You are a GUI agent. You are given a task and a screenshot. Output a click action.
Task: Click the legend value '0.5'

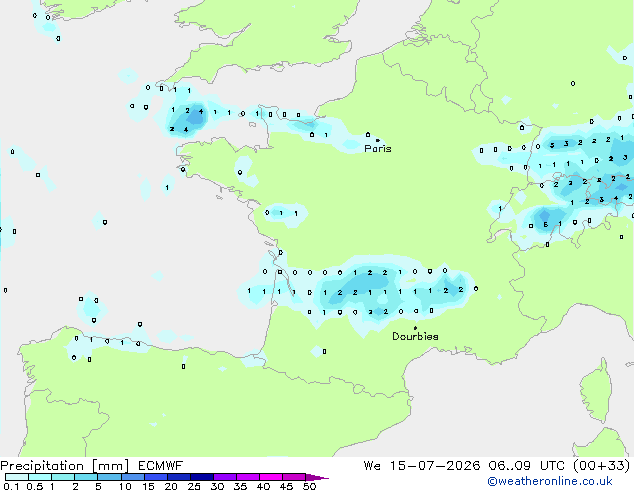click(x=35, y=486)
